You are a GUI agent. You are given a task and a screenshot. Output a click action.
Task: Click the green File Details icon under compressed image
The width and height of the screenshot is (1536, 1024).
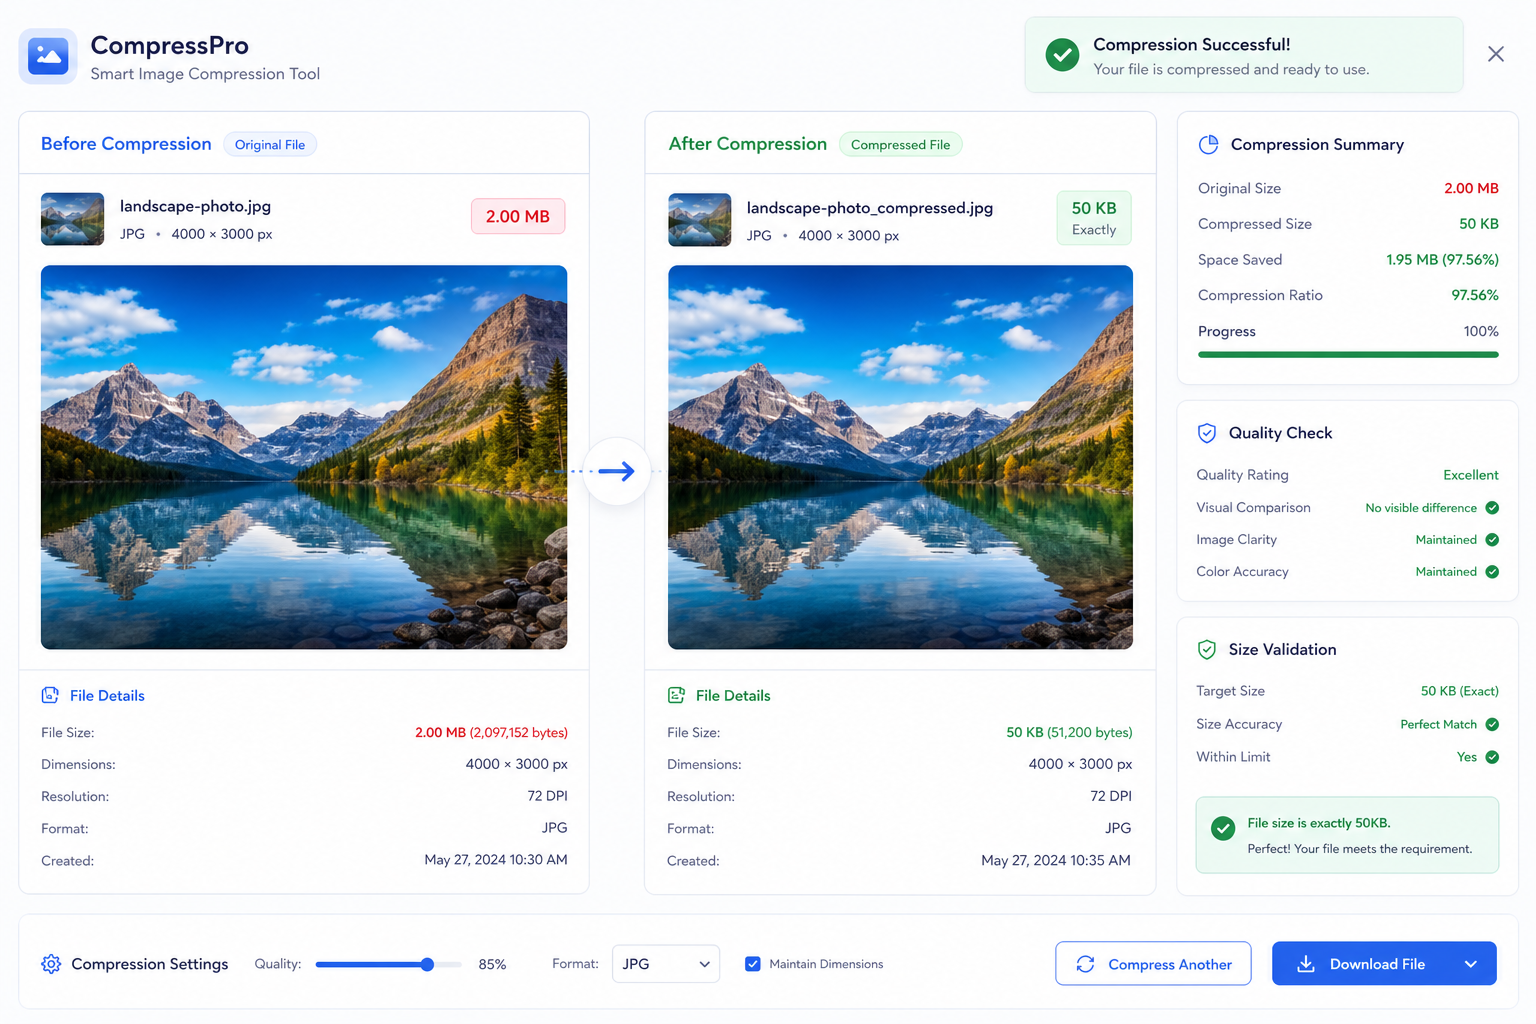click(677, 695)
